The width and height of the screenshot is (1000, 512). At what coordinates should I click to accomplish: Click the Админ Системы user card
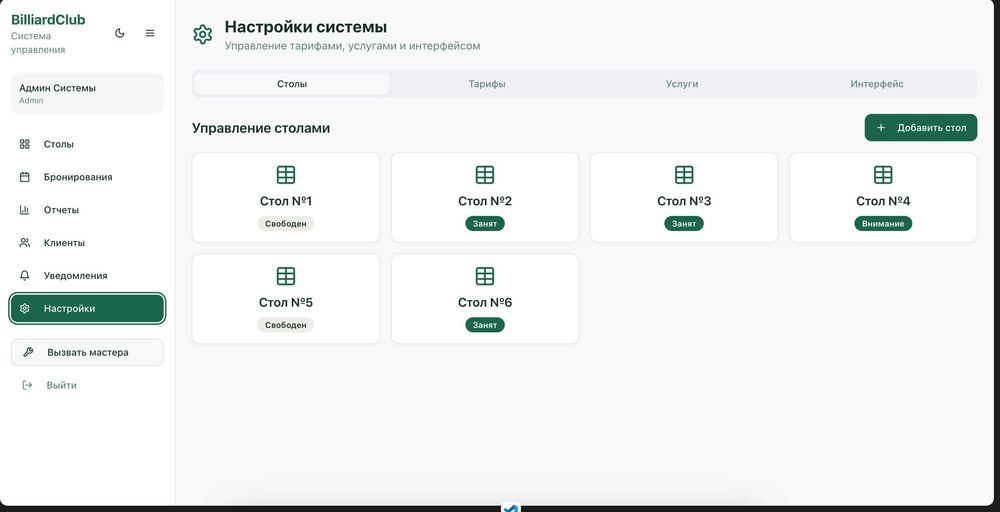click(87, 93)
